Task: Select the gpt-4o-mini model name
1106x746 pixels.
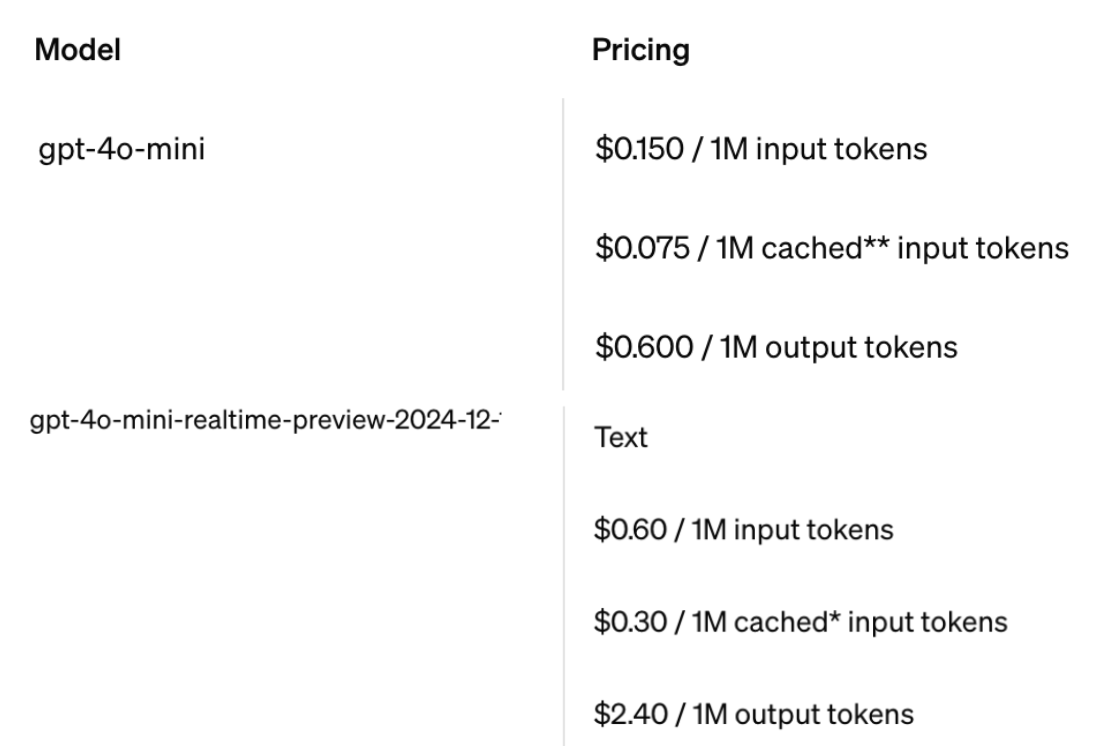Action: pos(121,149)
